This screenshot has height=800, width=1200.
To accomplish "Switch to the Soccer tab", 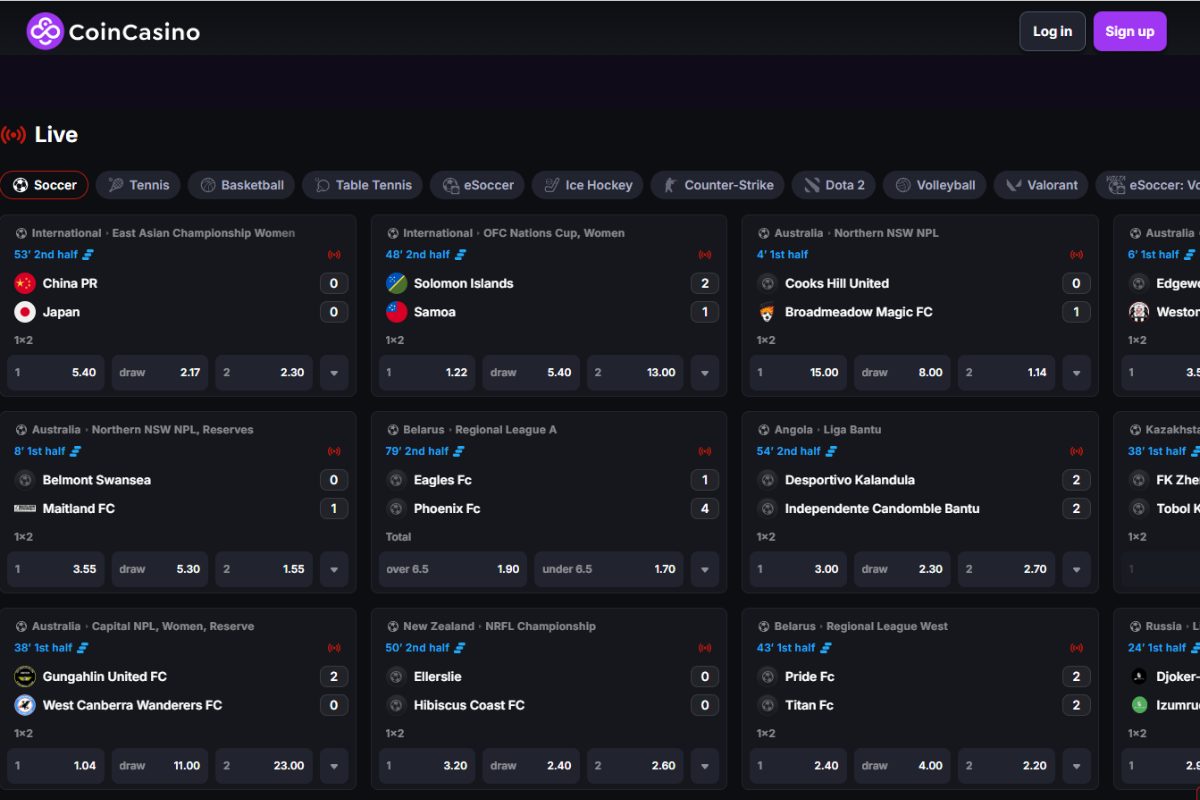I will [45, 185].
